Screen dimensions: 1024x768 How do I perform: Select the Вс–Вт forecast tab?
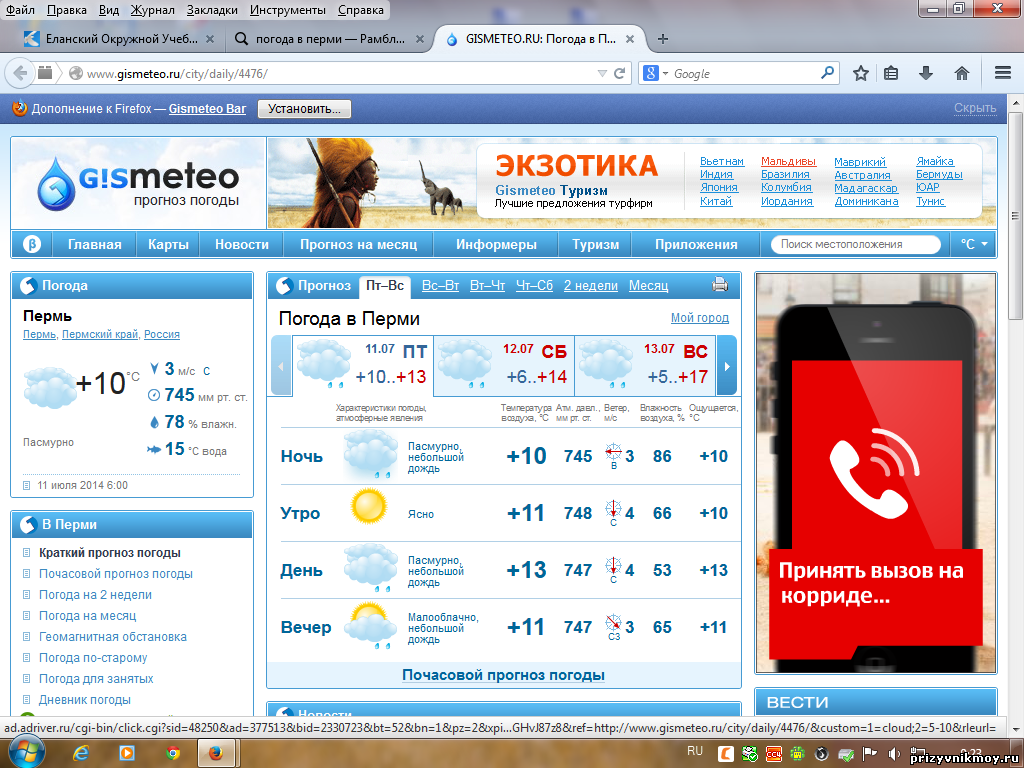pos(440,285)
